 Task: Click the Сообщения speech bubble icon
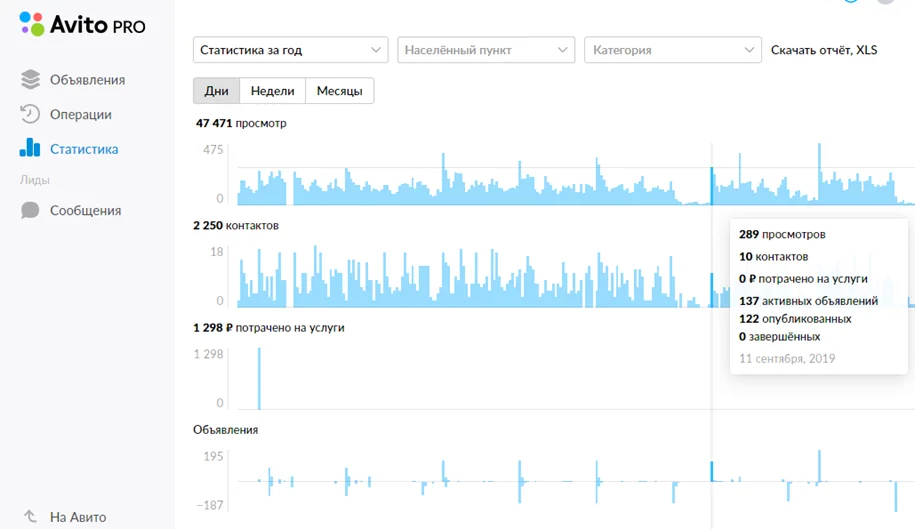[x=30, y=210]
